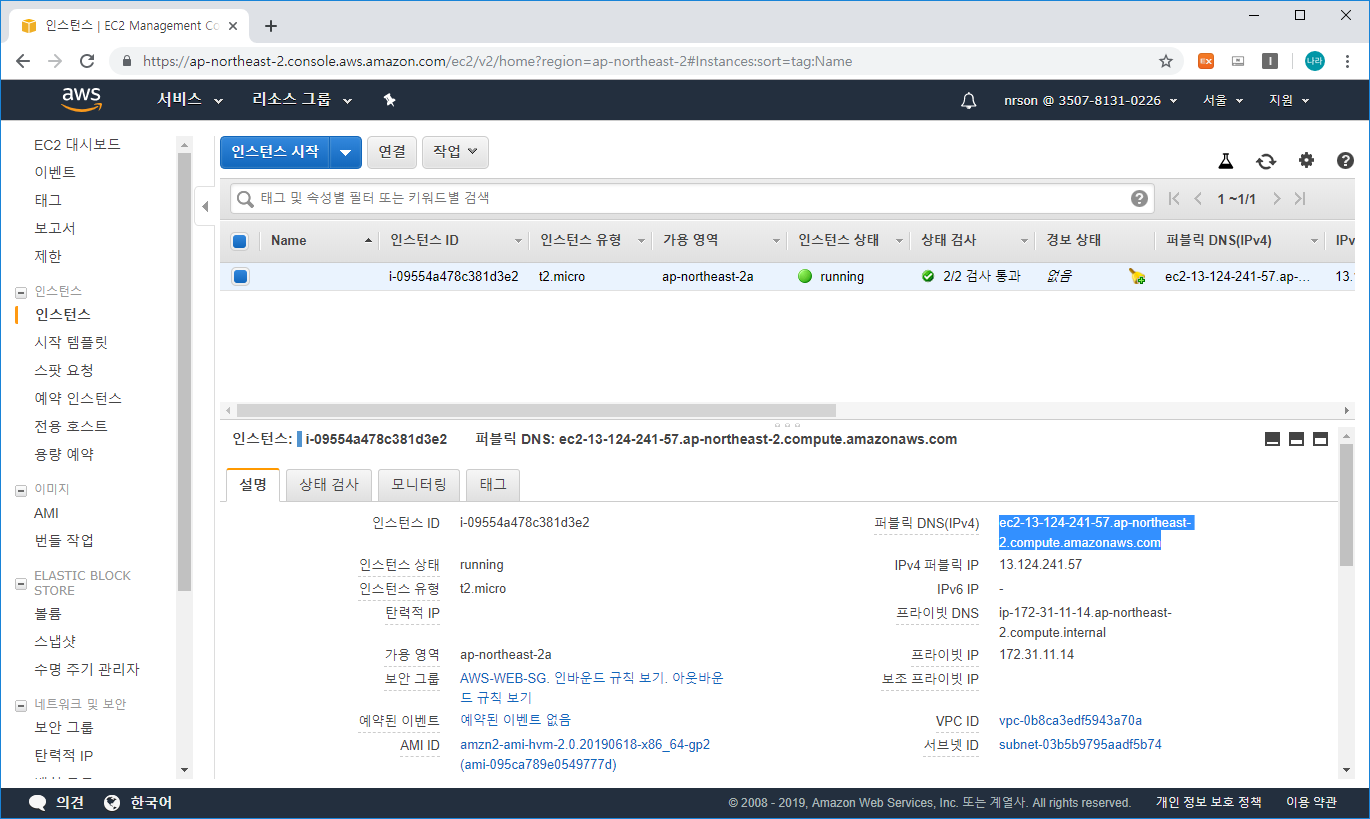Reload the browser page
The width and height of the screenshot is (1370, 819).
87,61
